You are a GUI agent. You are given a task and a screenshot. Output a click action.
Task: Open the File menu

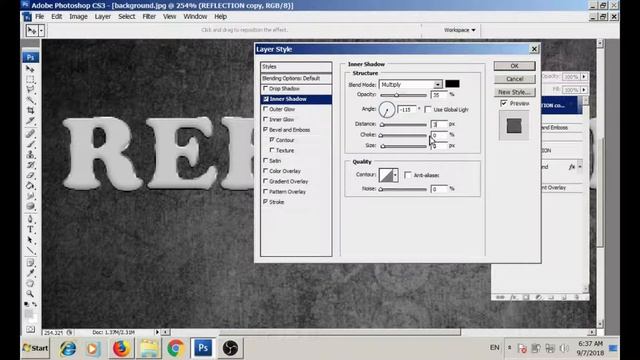click(40, 17)
